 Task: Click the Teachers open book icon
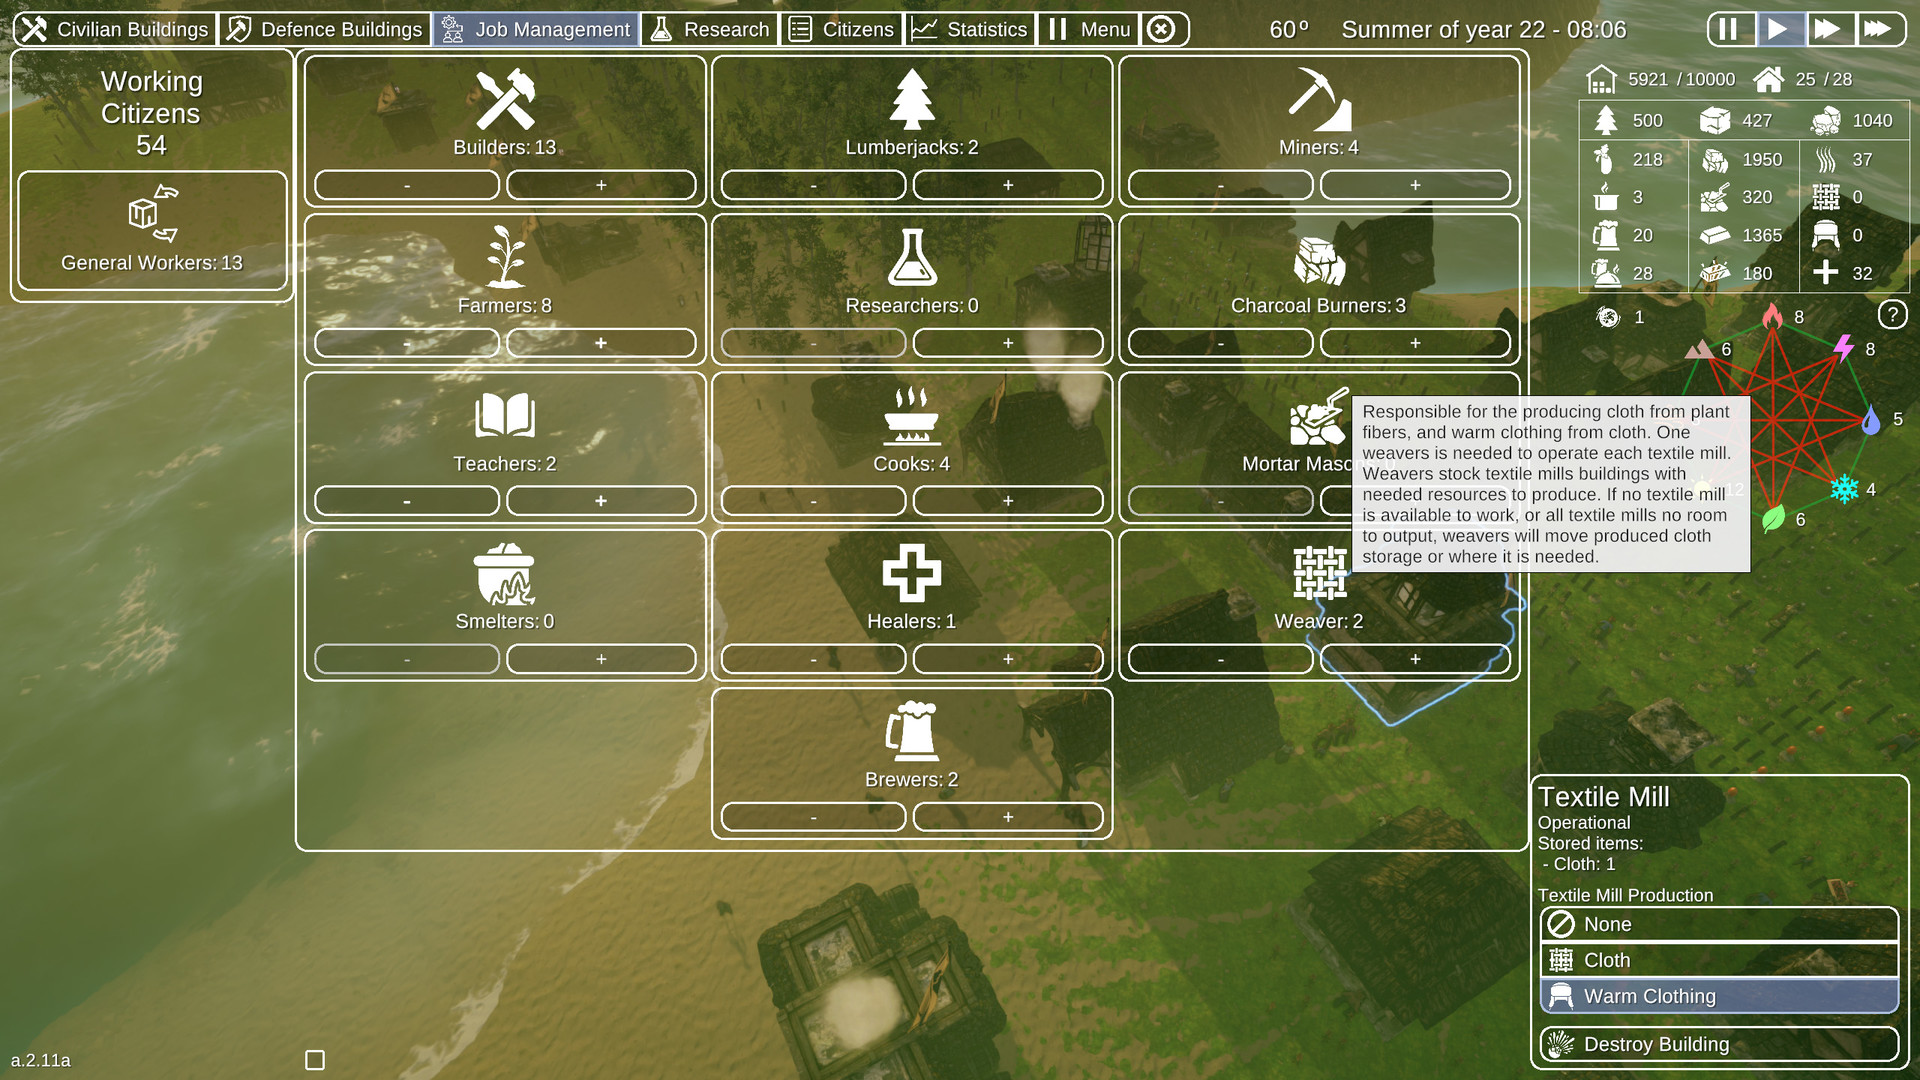point(505,415)
